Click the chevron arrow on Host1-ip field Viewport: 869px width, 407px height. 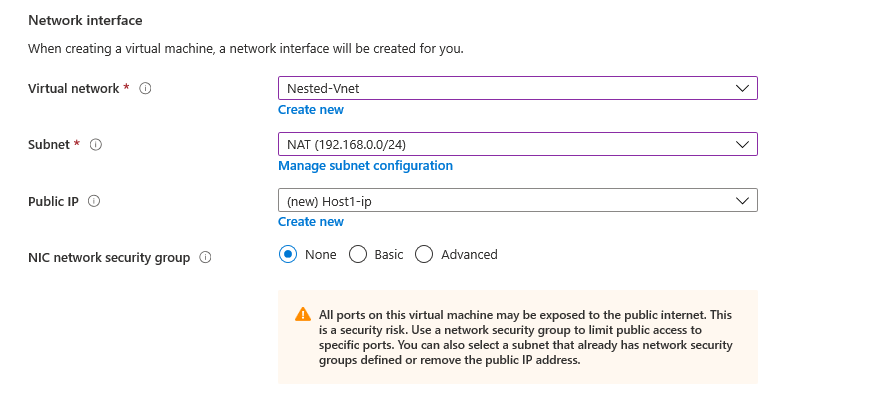[742, 200]
